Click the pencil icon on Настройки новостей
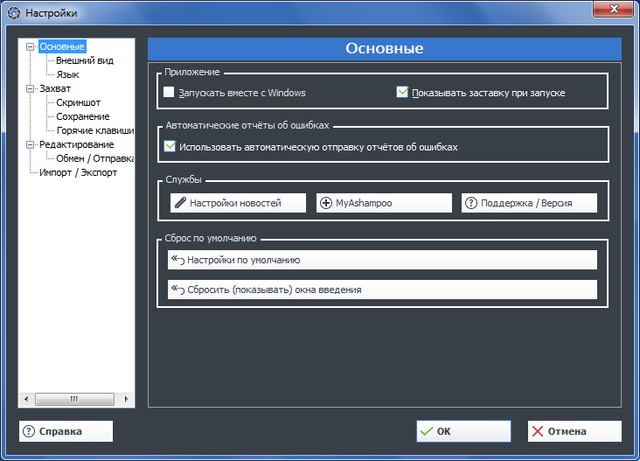 (180, 203)
